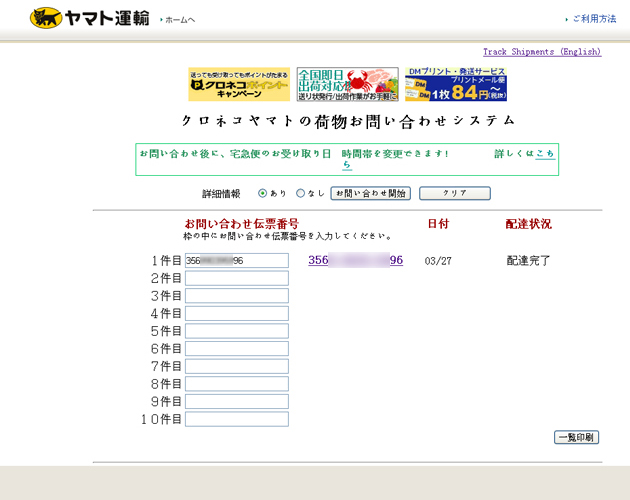Select the あり detailed info radio button

pos(263,193)
